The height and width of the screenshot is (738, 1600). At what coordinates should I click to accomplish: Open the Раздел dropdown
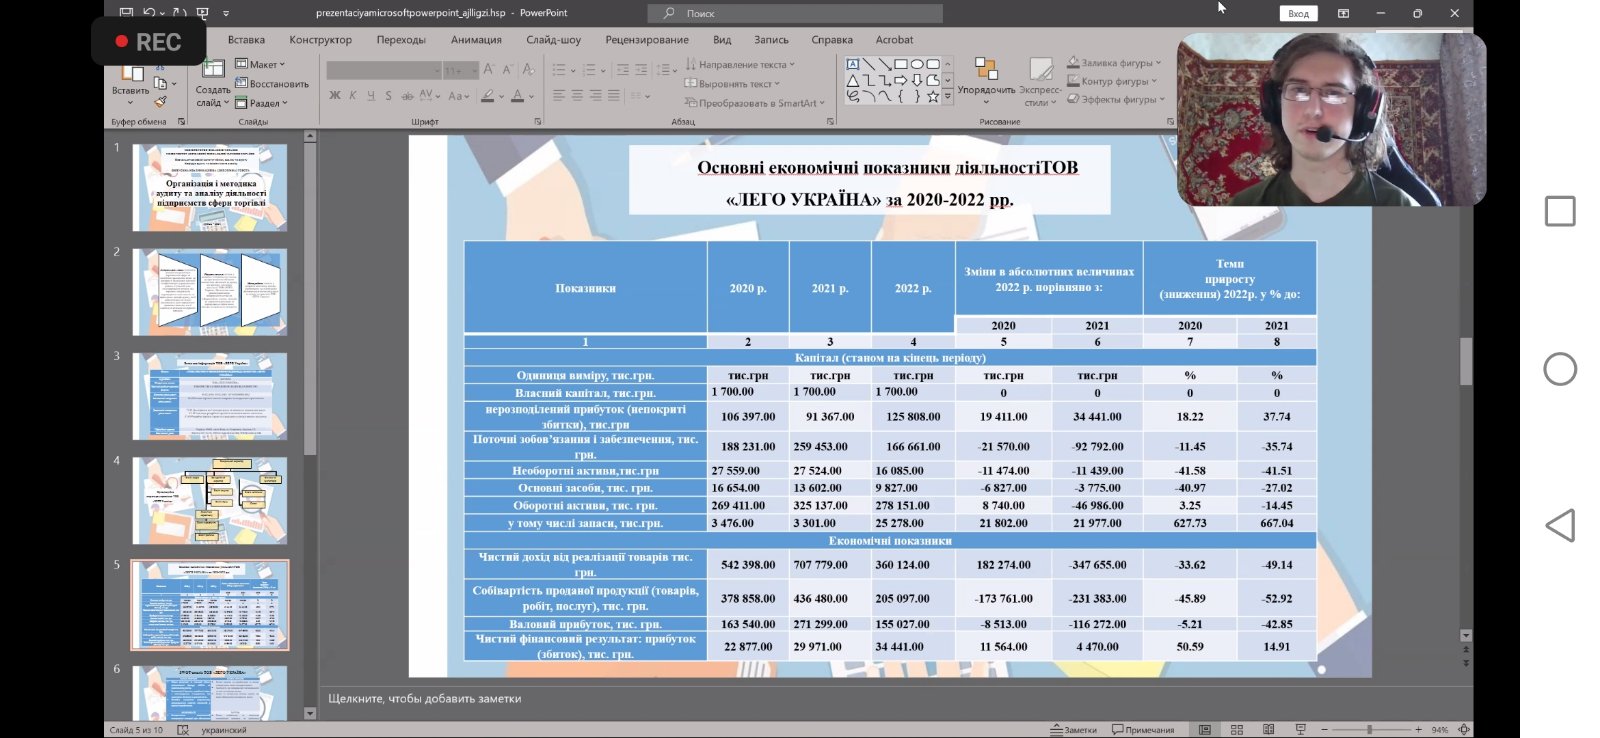click(x=261, y=103)
